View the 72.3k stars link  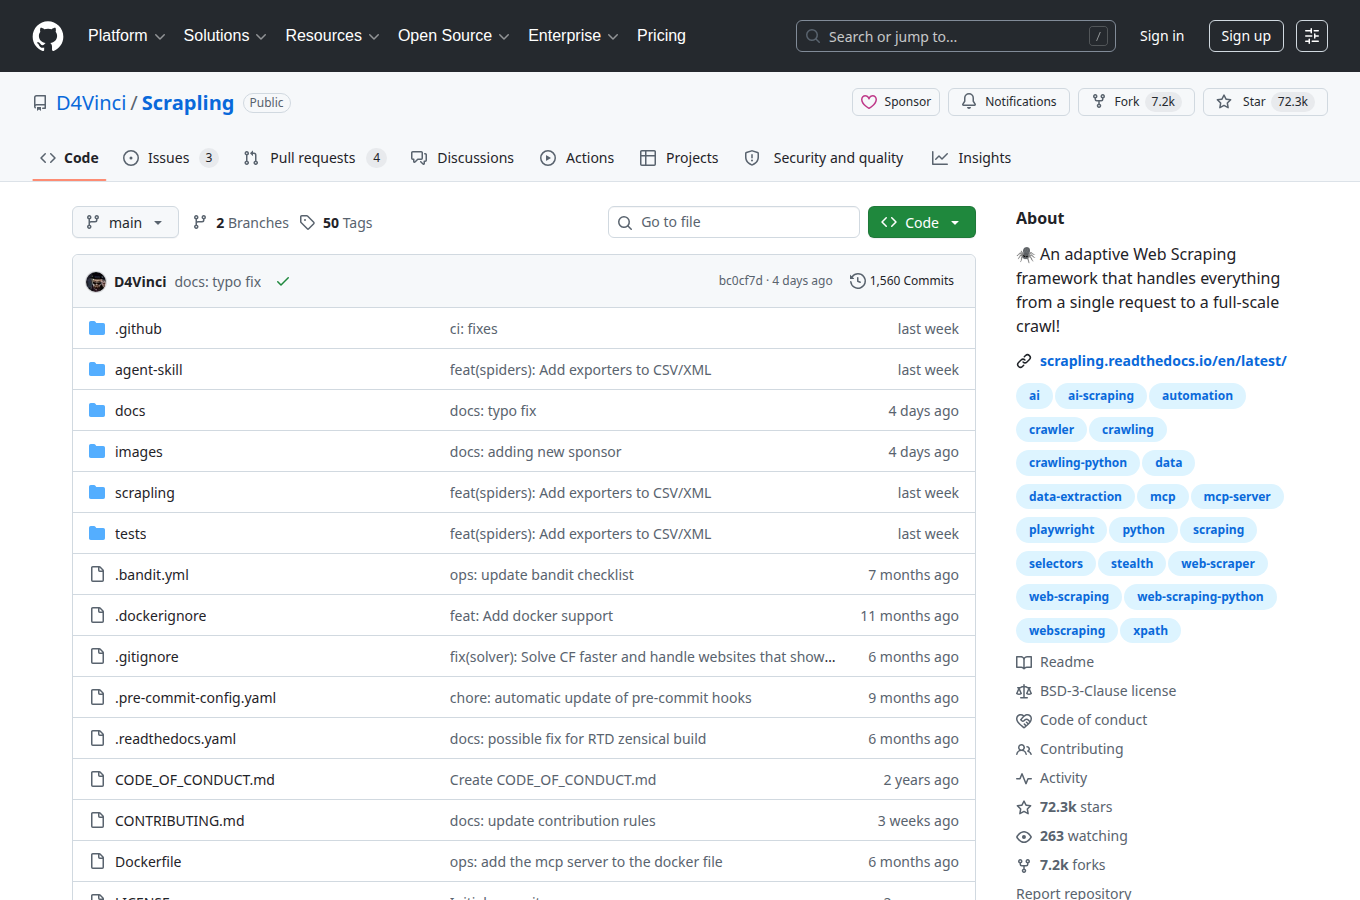pos(1064,807)
